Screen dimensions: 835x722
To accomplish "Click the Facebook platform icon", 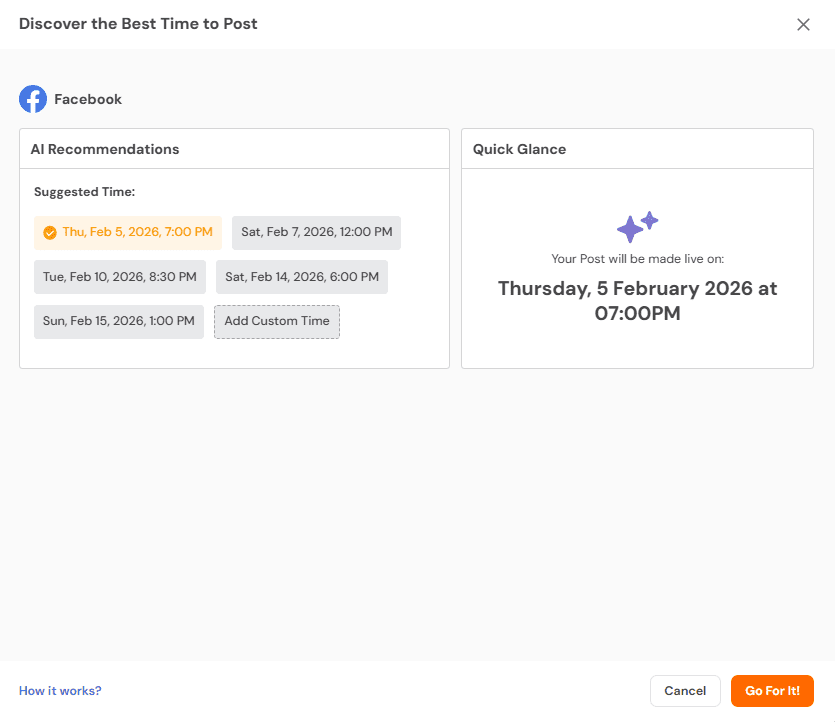I will [32, 99].
